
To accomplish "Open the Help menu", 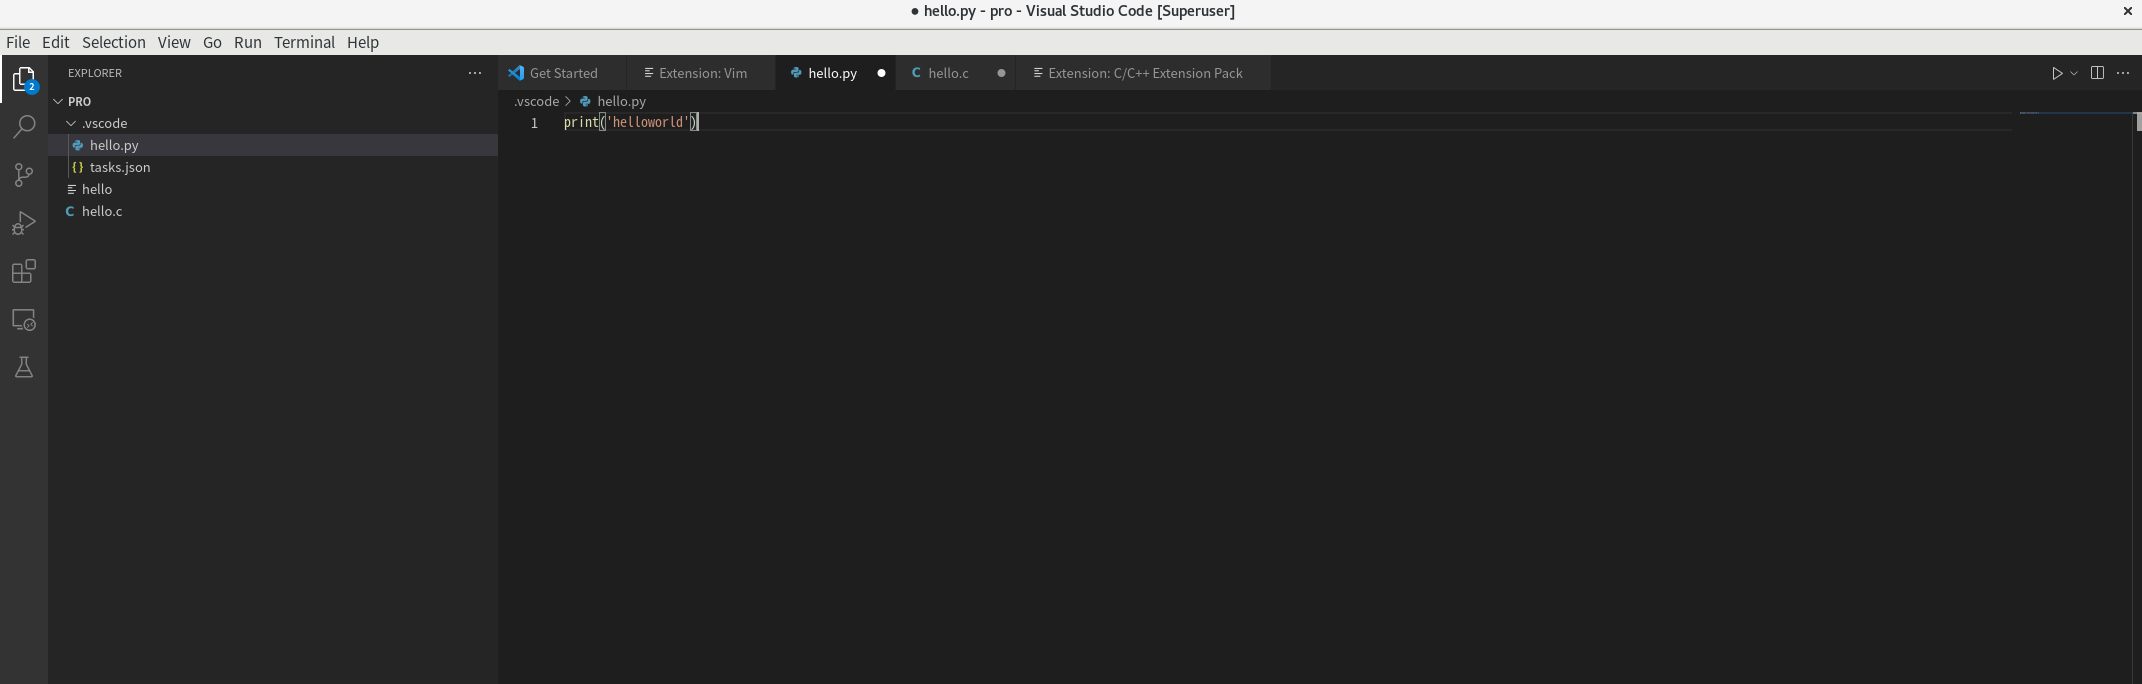I will tap(363, 42).
